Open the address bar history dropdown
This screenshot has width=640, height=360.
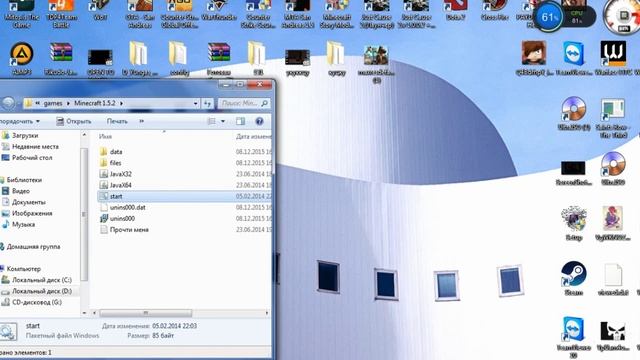tap(195, 103)
